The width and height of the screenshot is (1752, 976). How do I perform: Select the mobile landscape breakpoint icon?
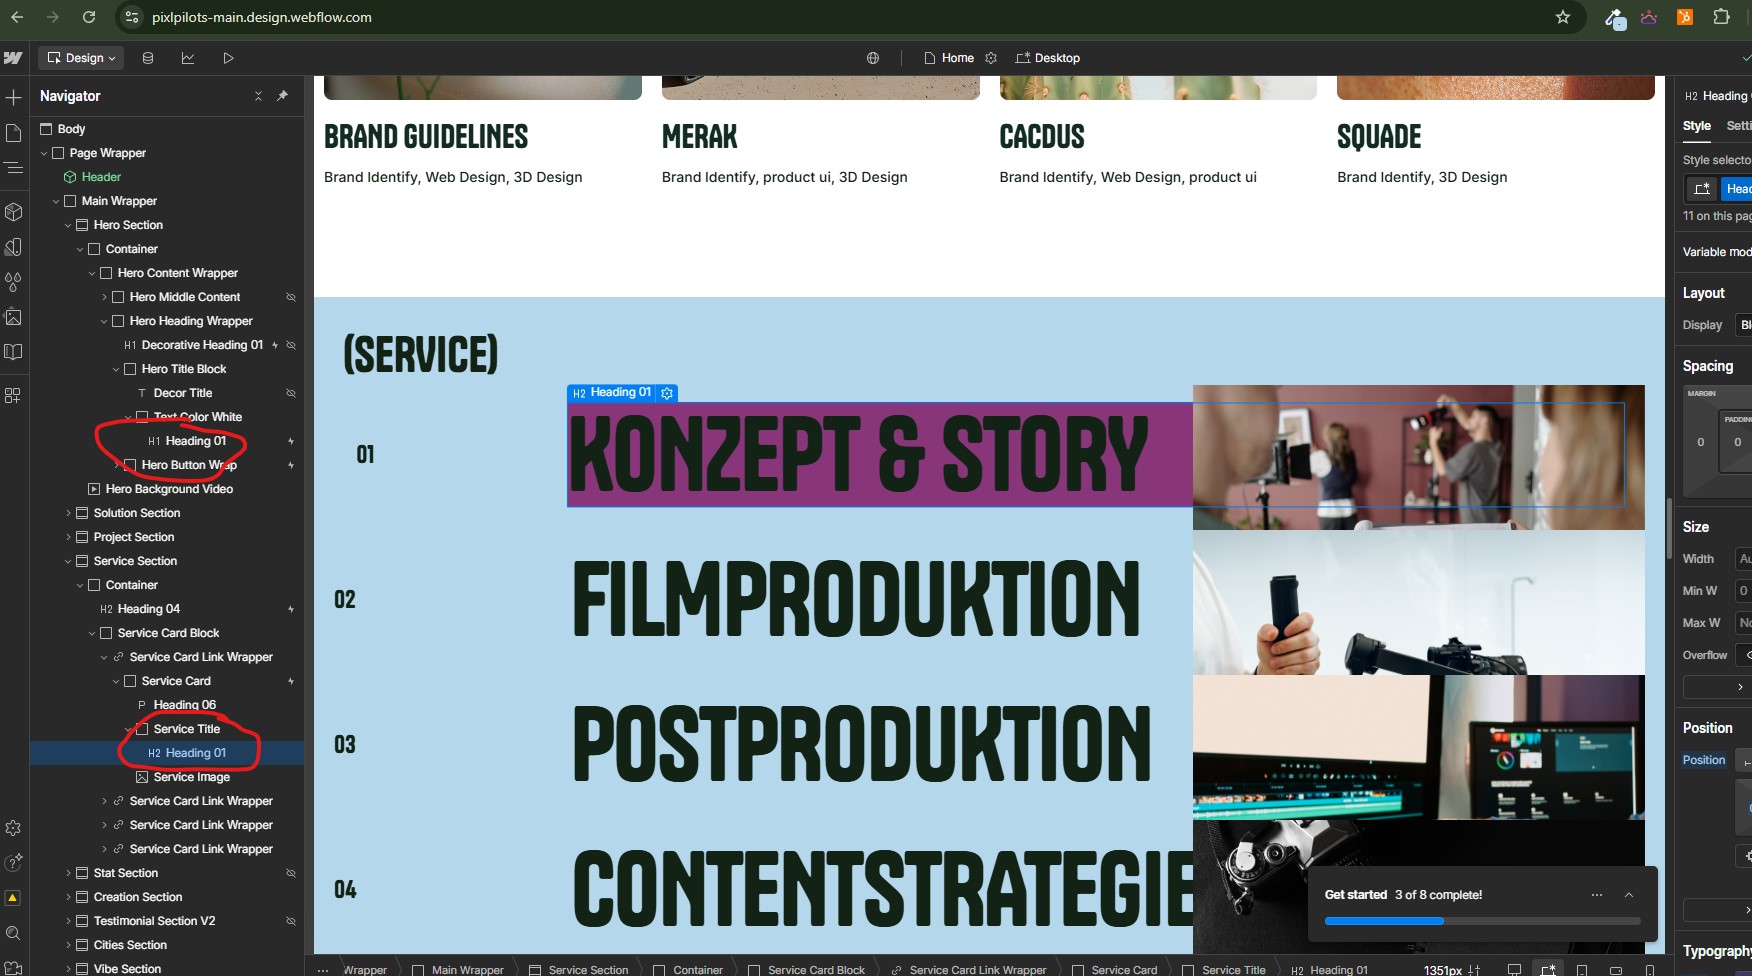[x=1615, y=970]
